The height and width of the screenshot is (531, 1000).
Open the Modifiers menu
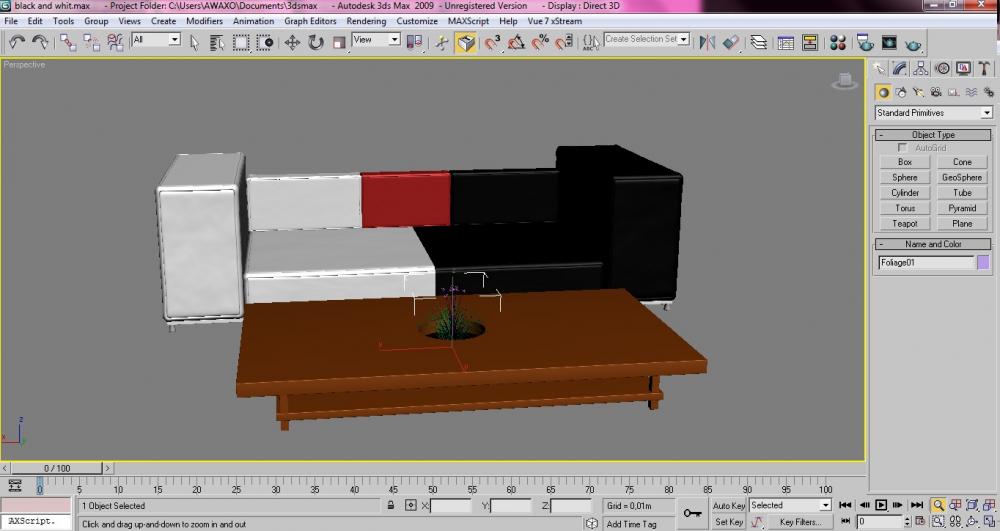click(204, 20)
